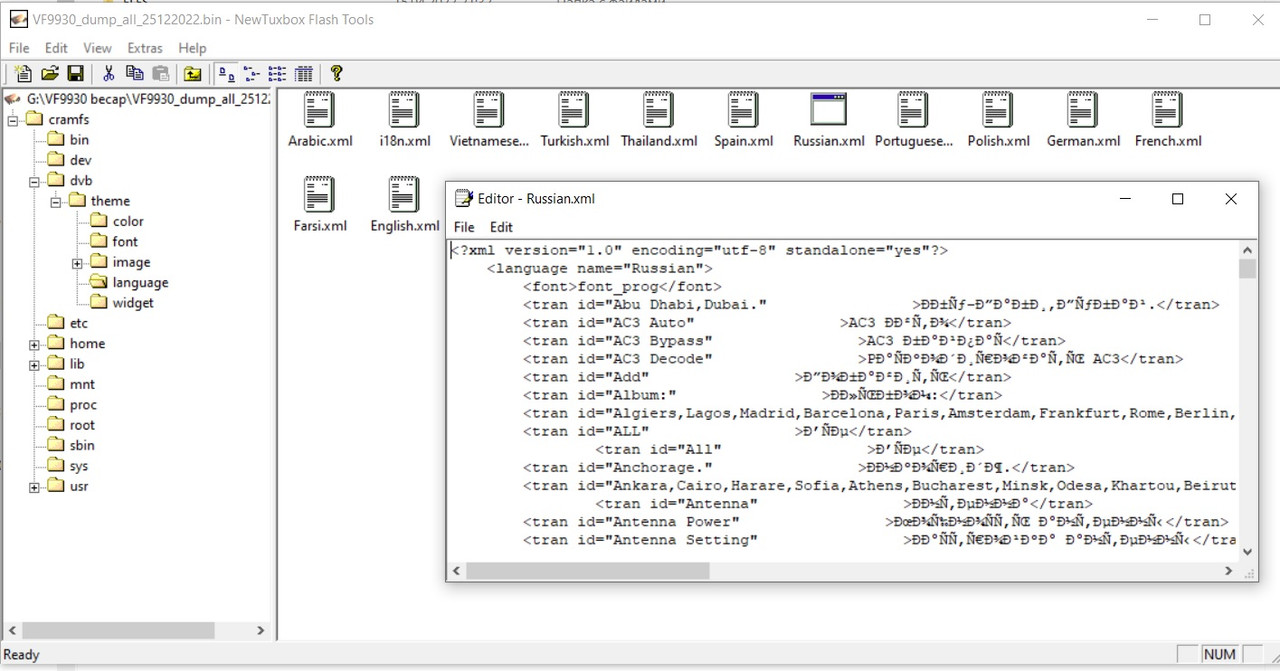Switch to Details view mode
Screen dimensions: 1280x671
tap(304, 73)
